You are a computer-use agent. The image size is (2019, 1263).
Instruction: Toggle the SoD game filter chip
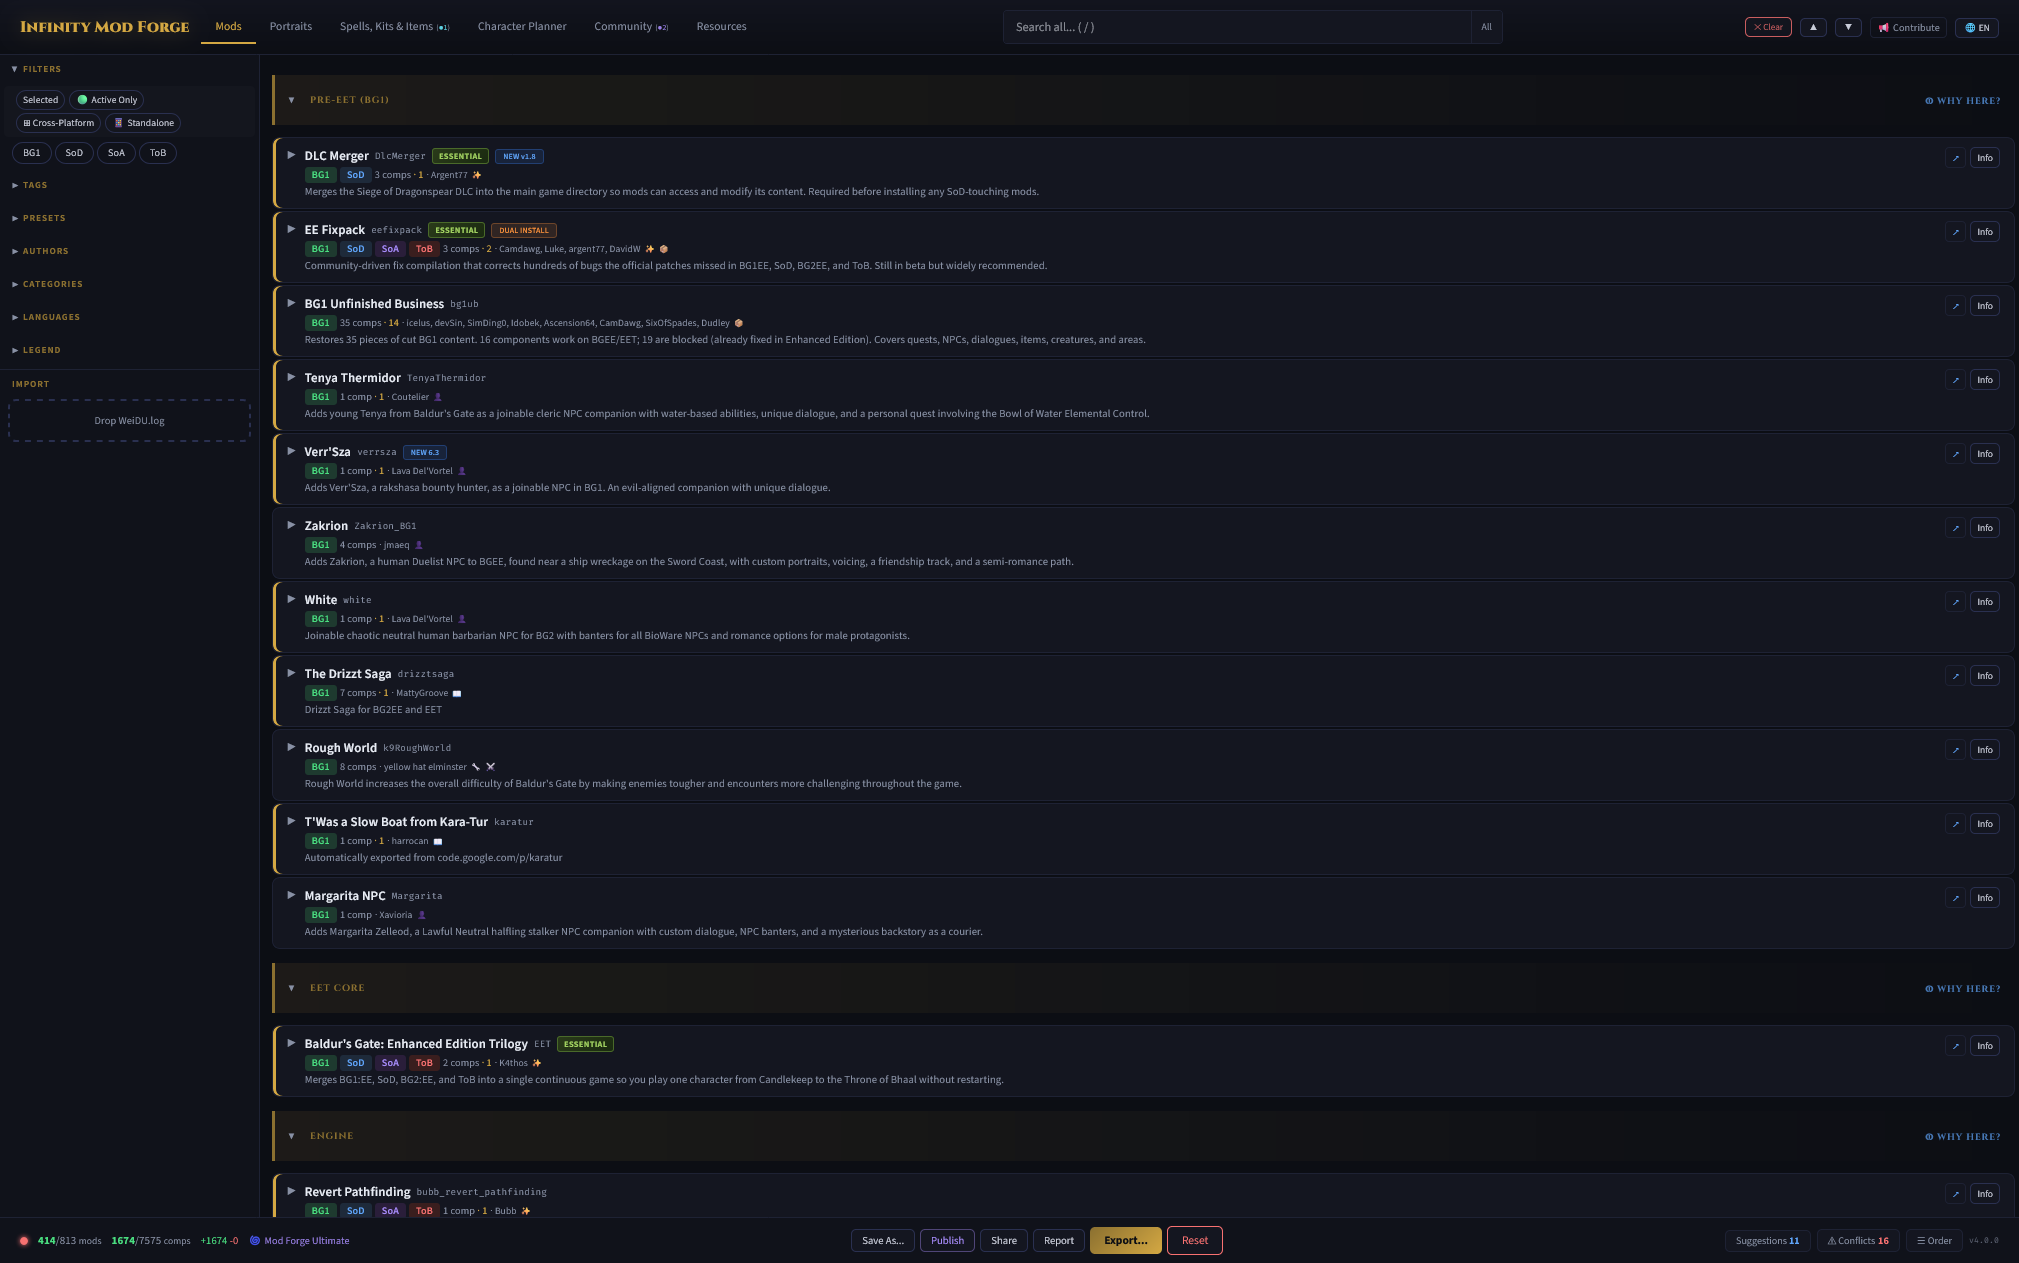(74, 153)
